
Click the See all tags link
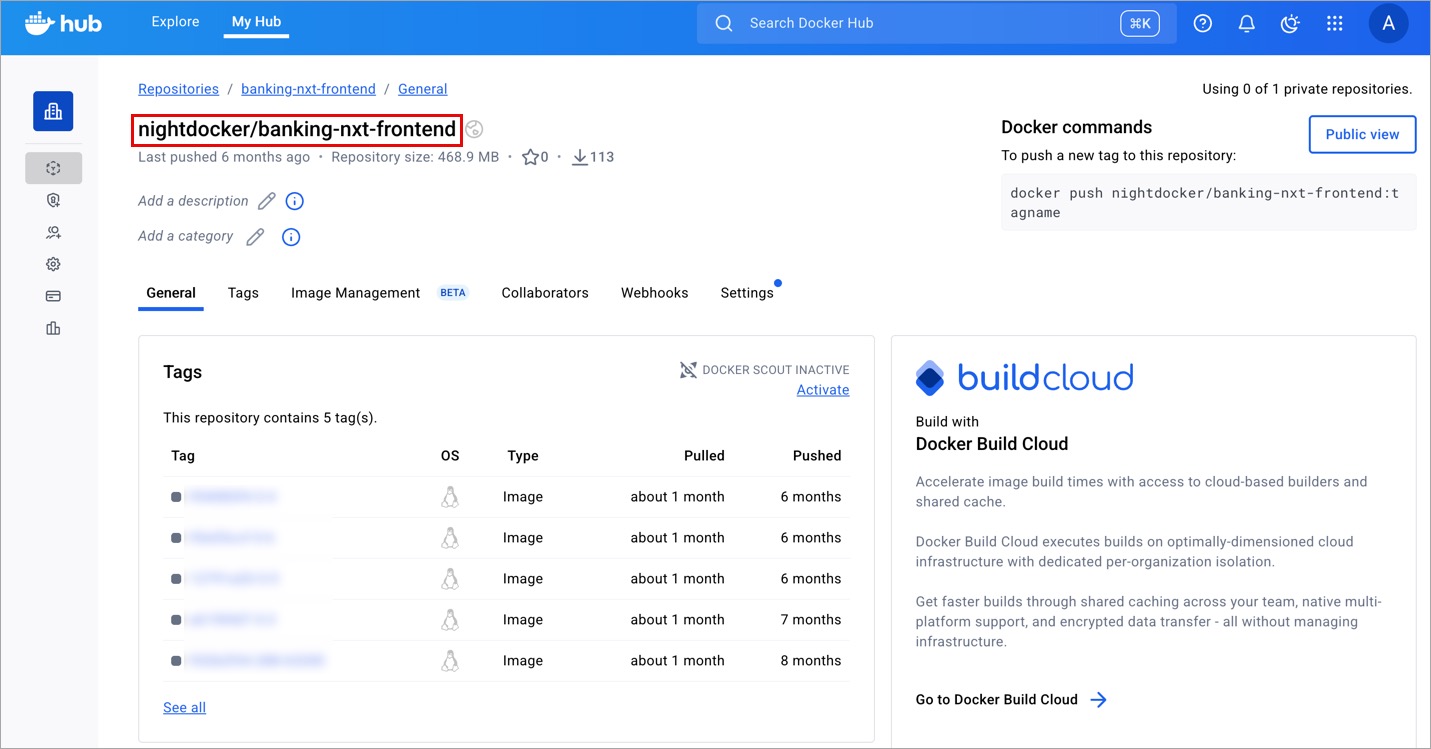click(x=184, y=707)
